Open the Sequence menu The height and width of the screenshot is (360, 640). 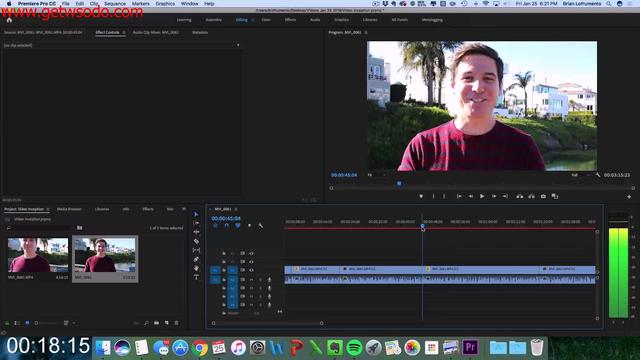pyautogui.click(x=115, y=4)
